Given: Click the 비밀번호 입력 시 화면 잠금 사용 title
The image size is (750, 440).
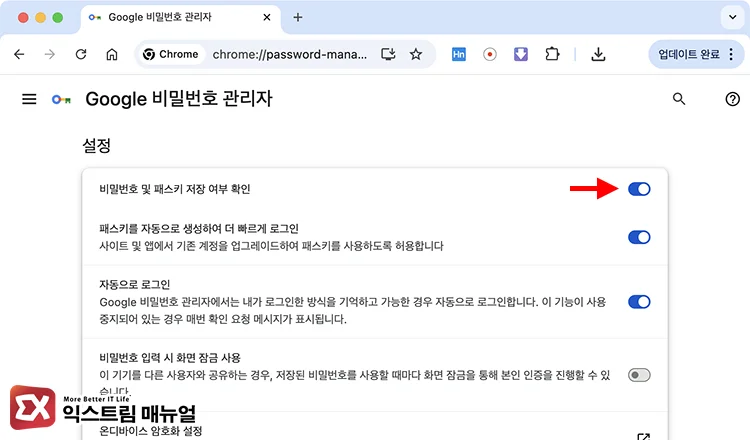Looking at the screenshot, I should [x=170, y=358].
